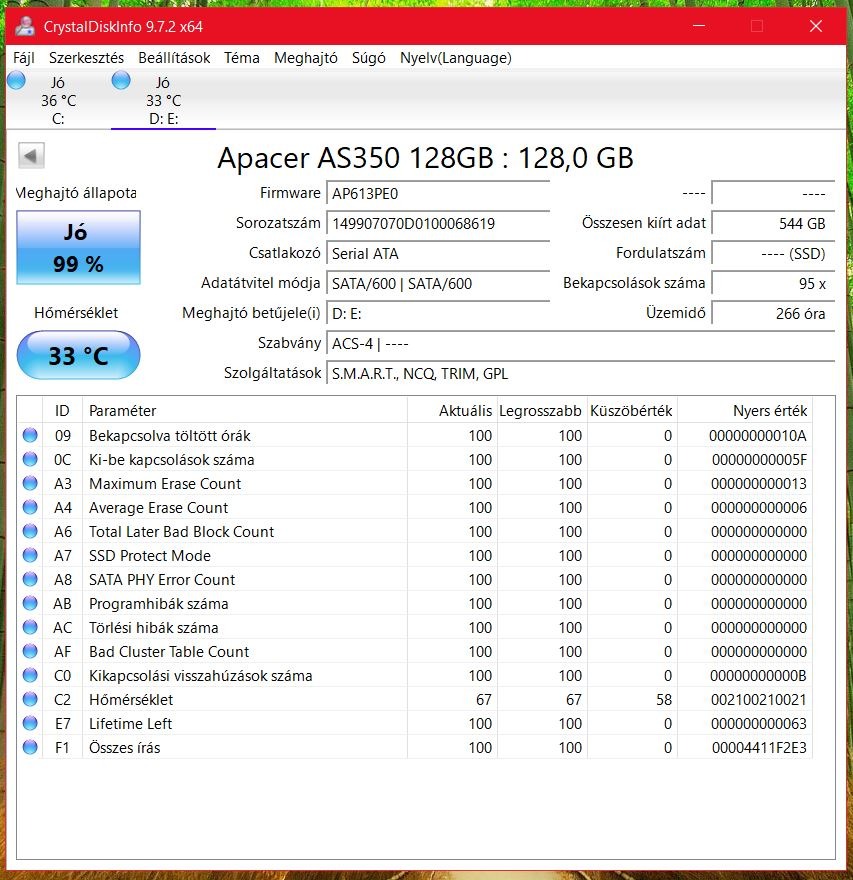Click the raw value 000000000006
This screenshot has height=880, width=853.
coord(759,508)
